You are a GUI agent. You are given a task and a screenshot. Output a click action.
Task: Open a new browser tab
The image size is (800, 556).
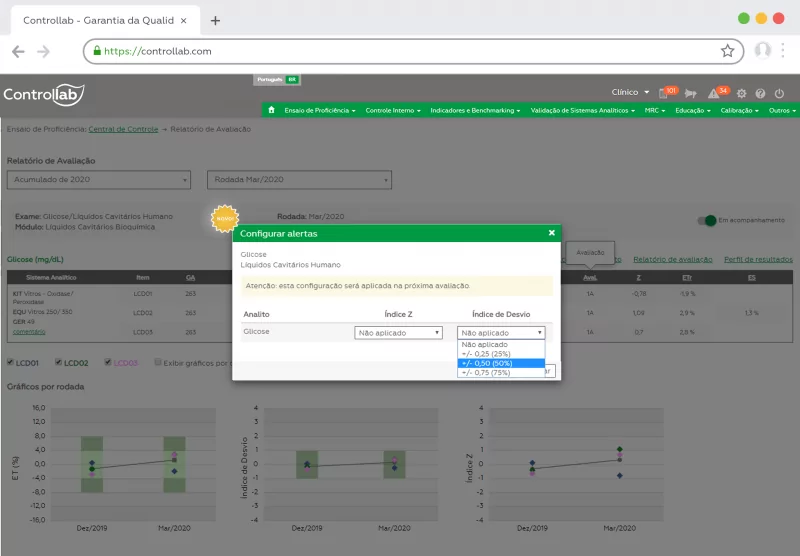click(215, 20)
